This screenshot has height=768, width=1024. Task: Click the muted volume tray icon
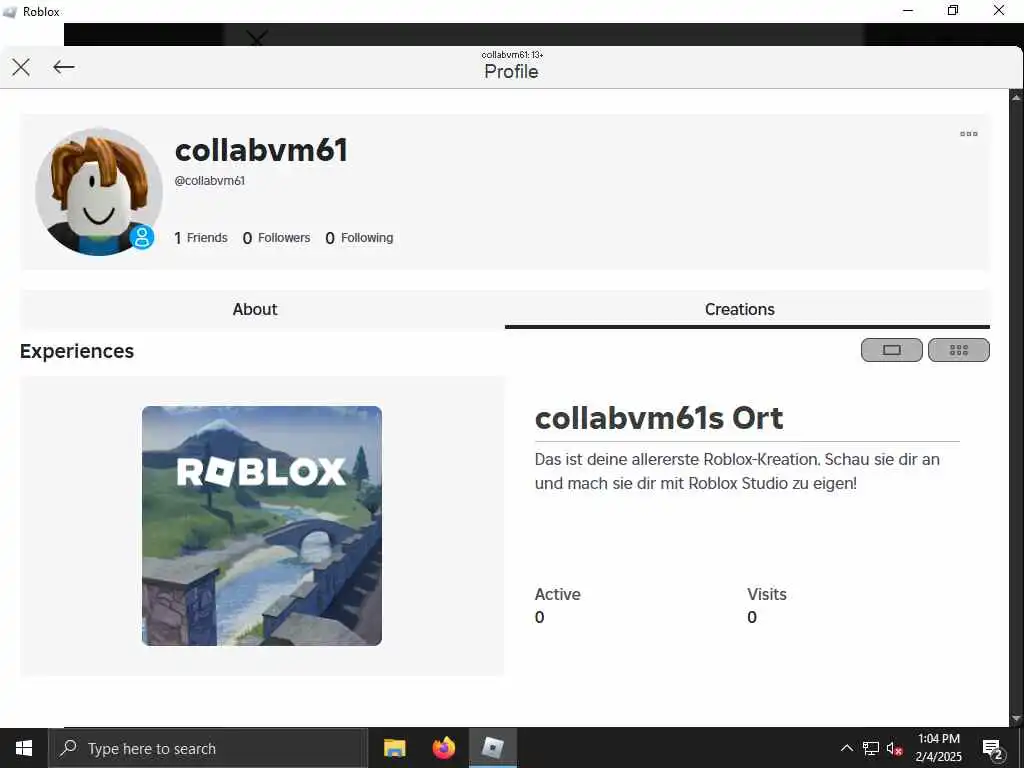coord(894,748)
